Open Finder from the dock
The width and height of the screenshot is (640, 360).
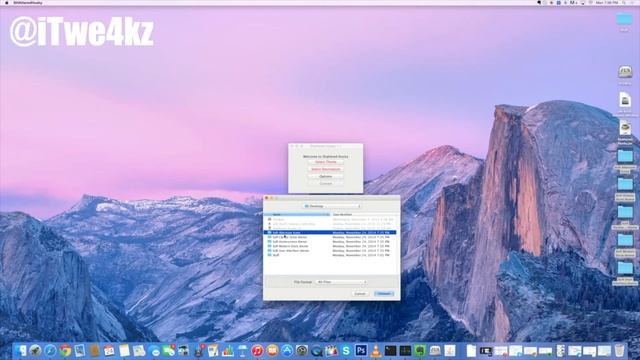pos(20,350)
